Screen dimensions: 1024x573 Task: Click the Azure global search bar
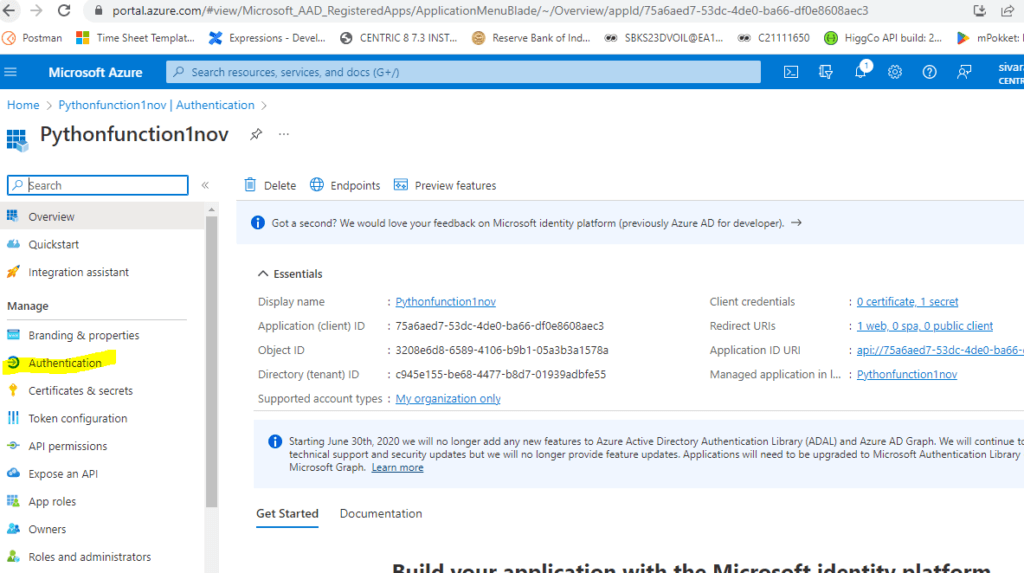464,72
